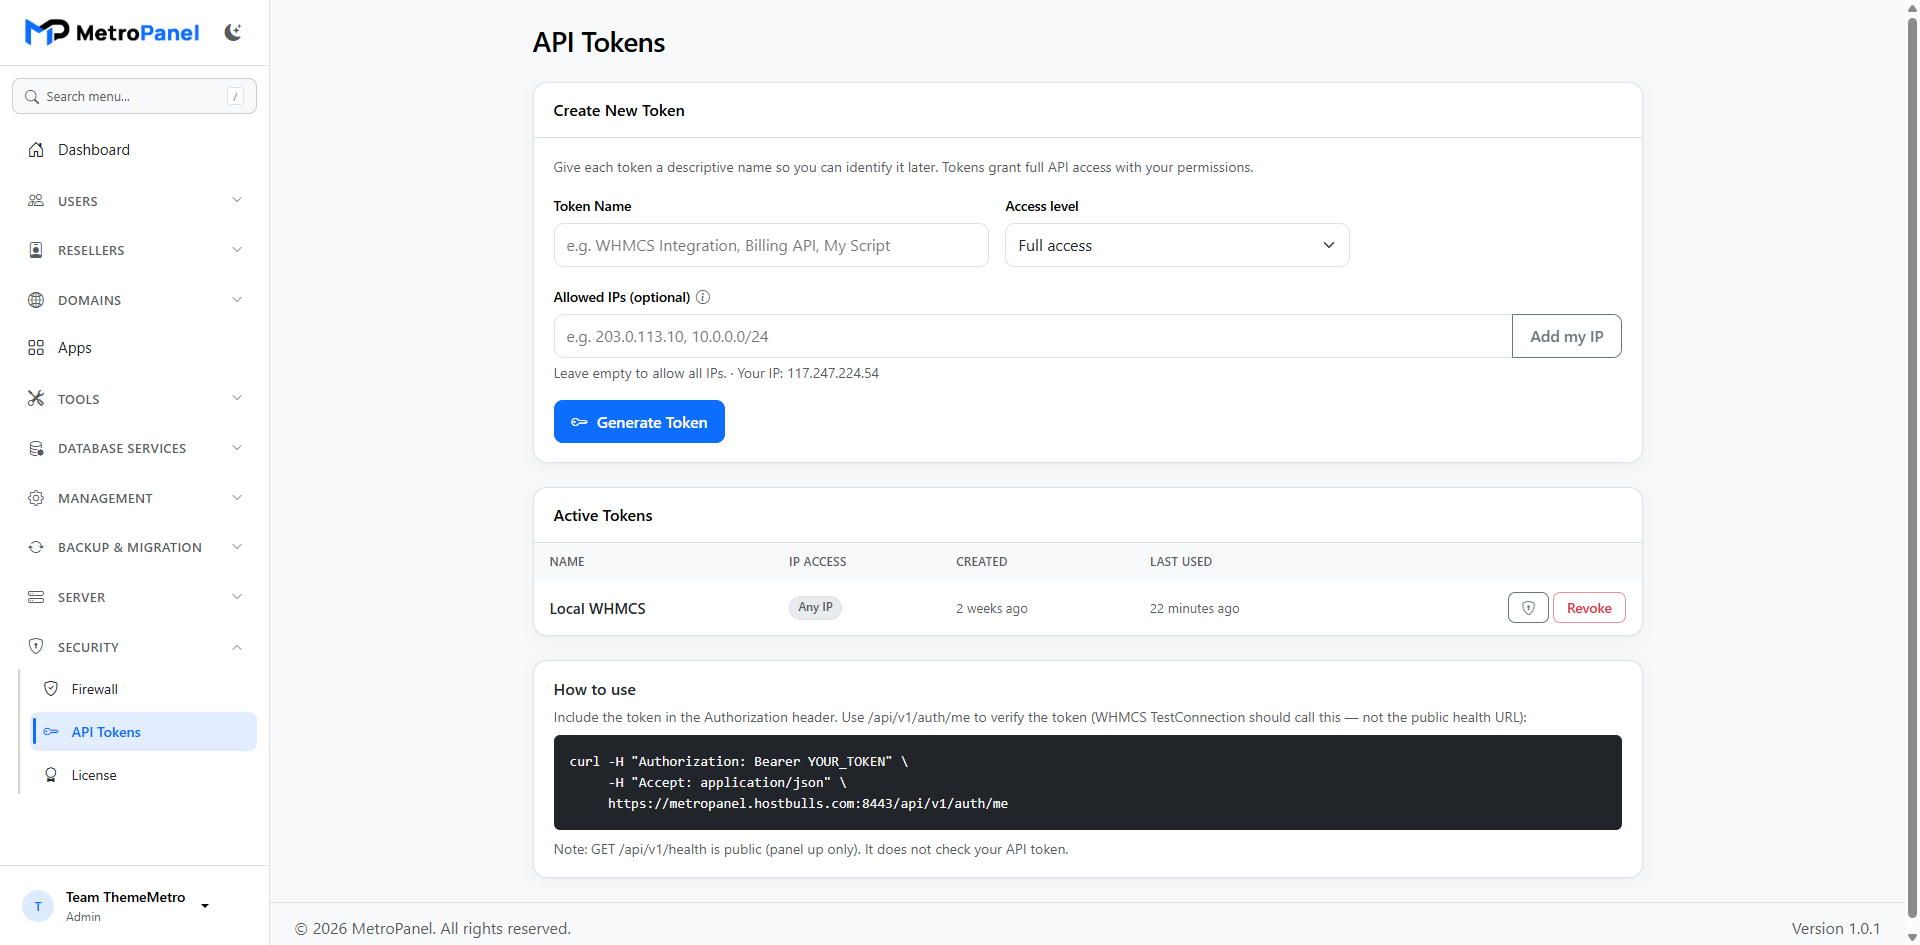The image size is (1920, 945).
Task: Click the Any IP badge
Action: 815,607
